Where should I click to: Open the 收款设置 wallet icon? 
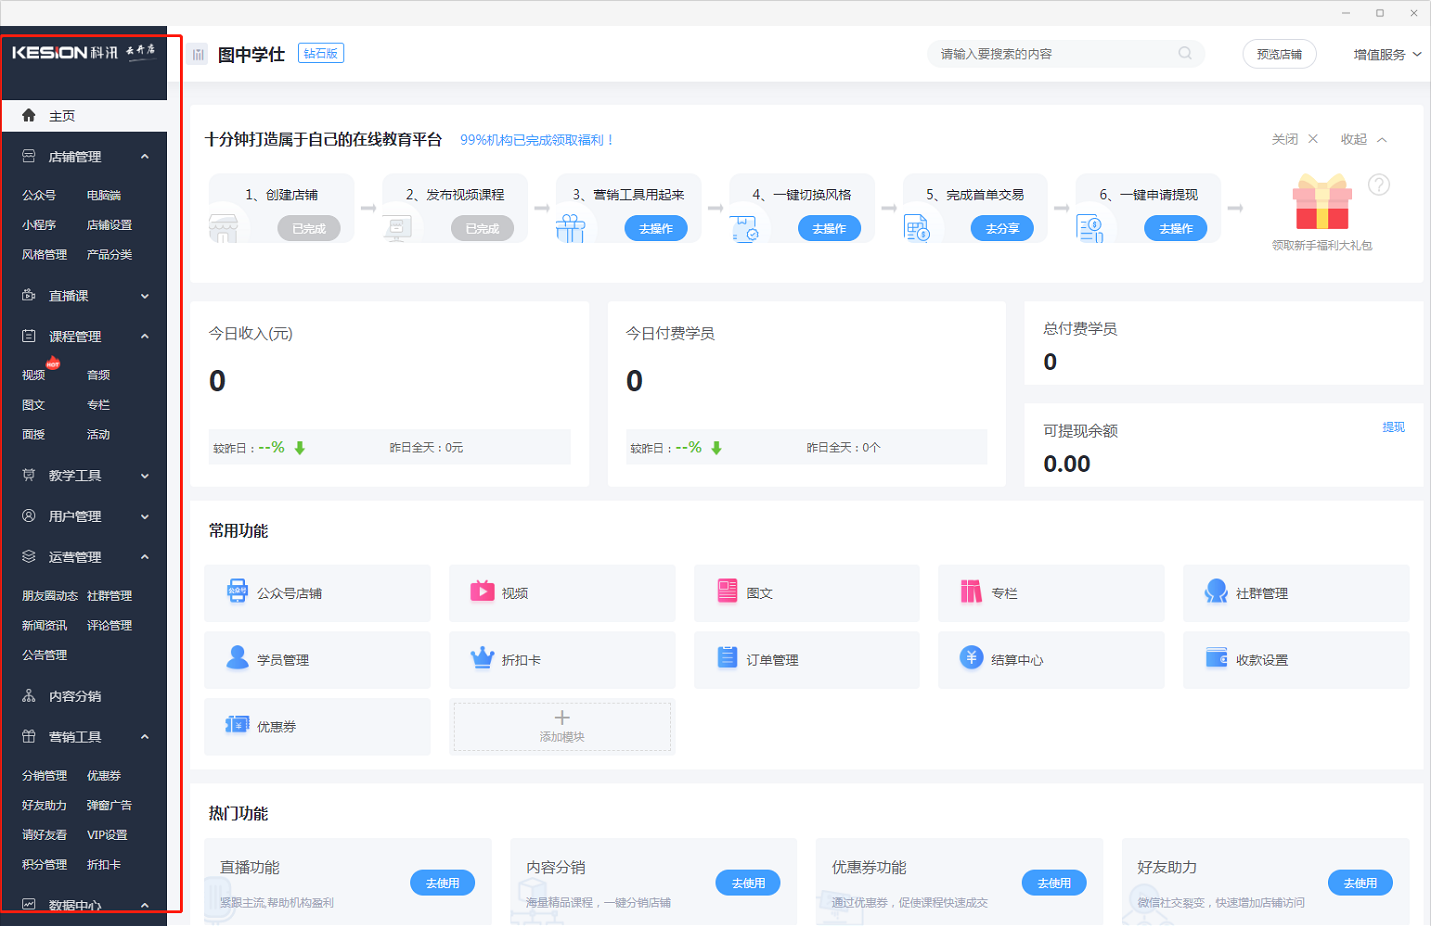pyautogui.click(x=1216, y=658)
